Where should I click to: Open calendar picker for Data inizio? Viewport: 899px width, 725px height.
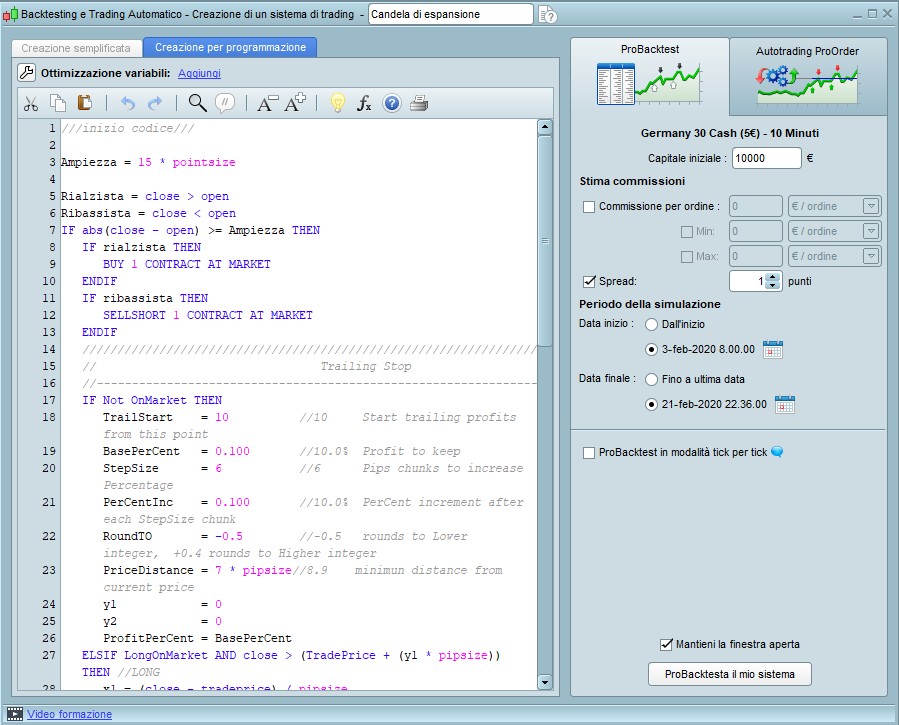773,349
